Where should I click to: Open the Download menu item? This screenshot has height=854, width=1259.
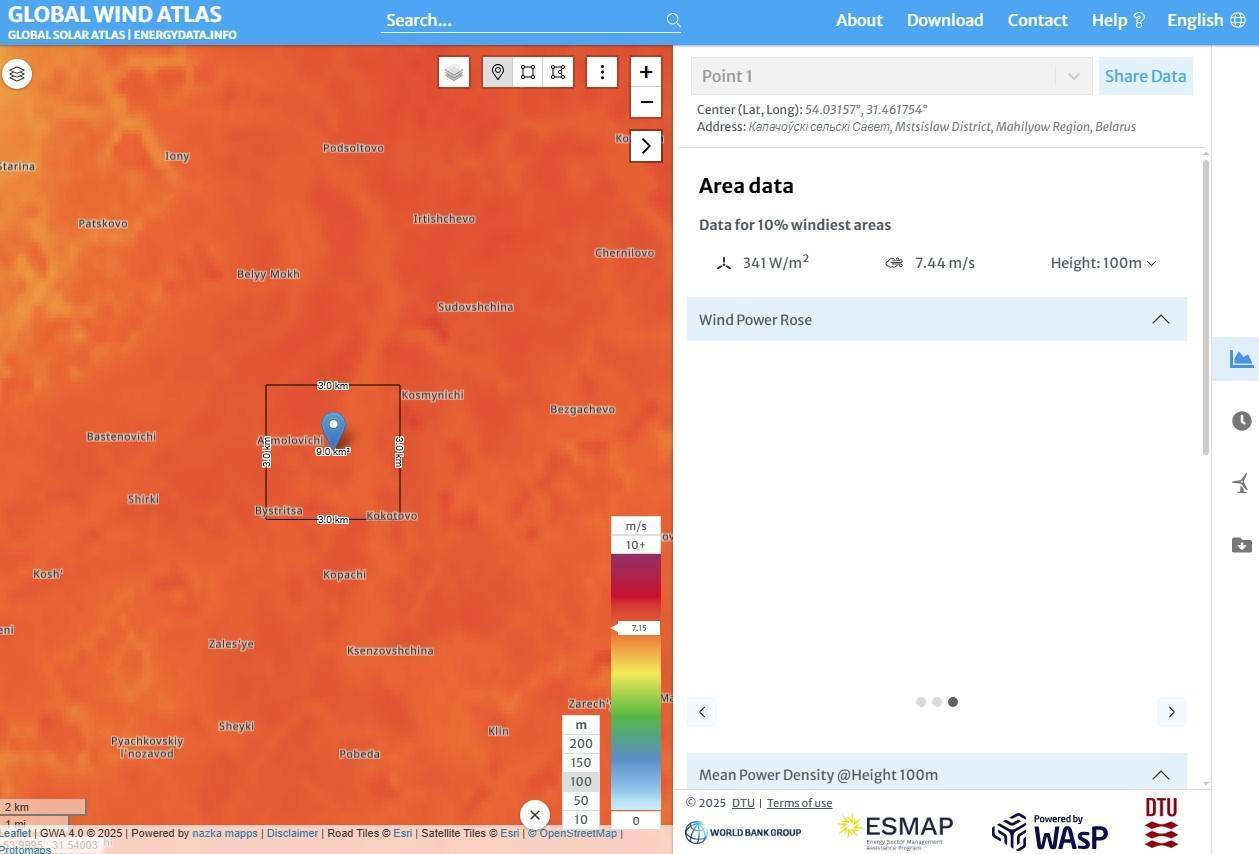[x=945, y=20]
